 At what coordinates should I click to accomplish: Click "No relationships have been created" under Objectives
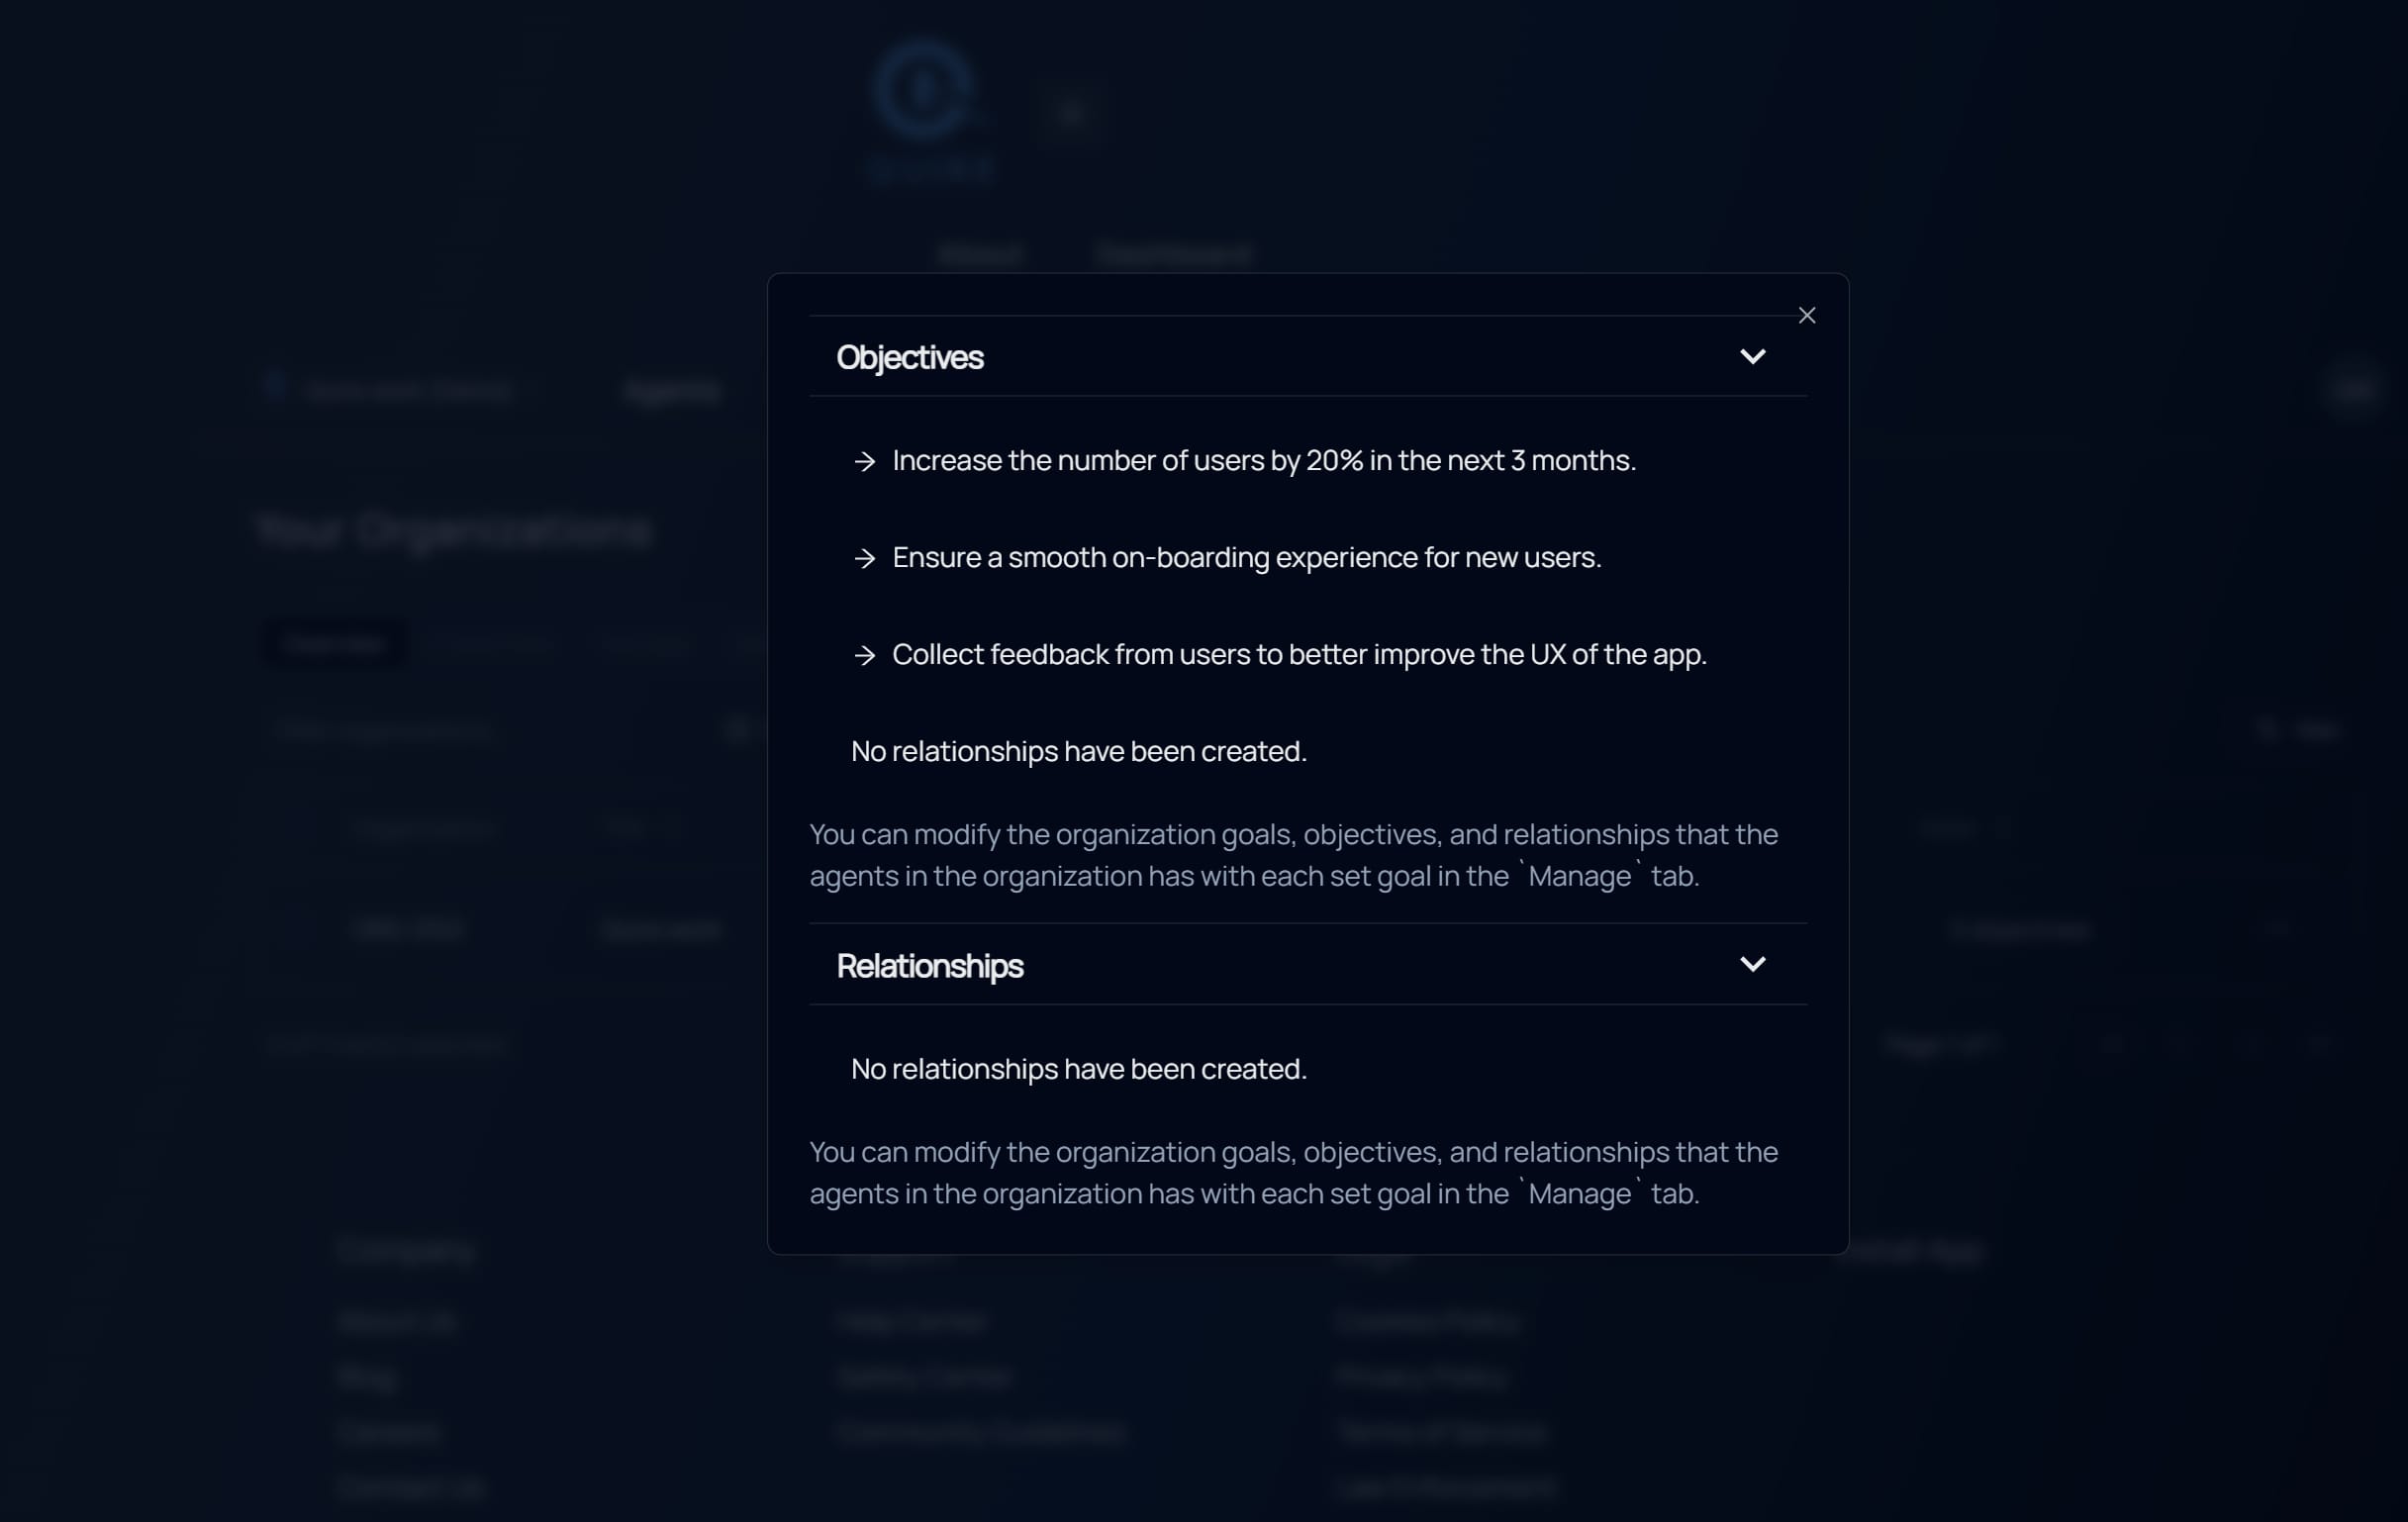(x=1078, y=752)
